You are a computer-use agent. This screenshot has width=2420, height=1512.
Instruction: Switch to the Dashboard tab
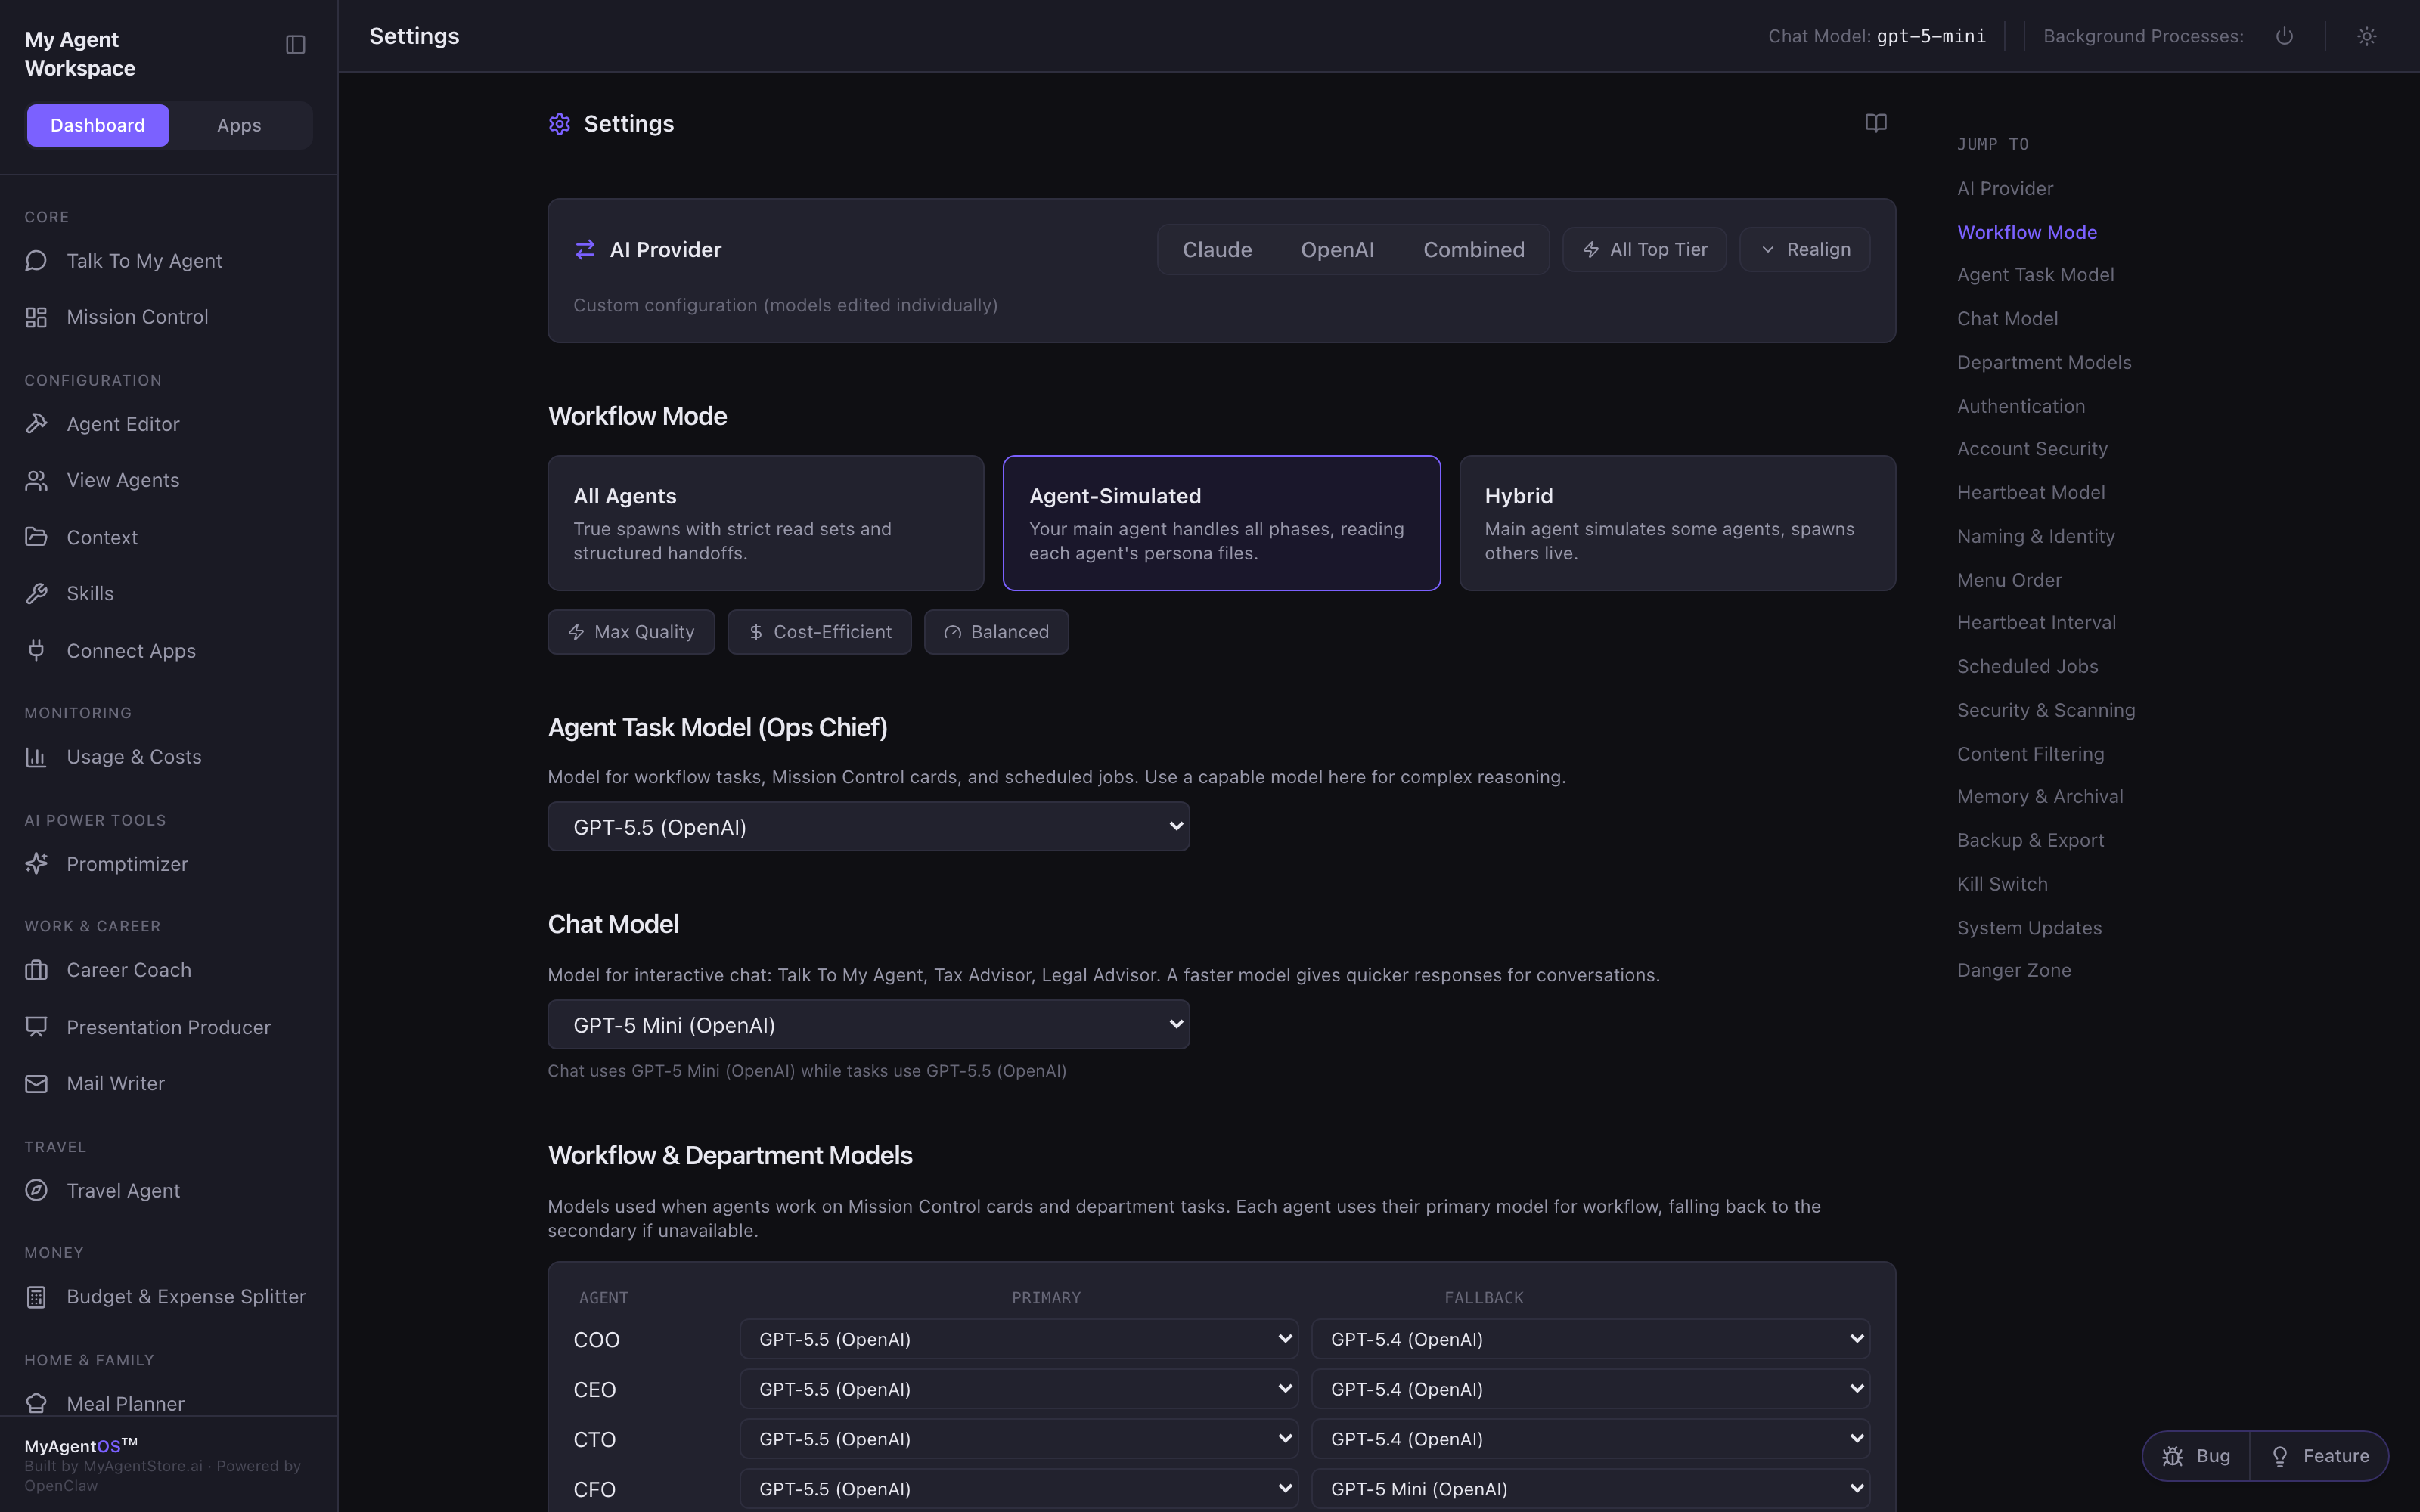(98, 126)
